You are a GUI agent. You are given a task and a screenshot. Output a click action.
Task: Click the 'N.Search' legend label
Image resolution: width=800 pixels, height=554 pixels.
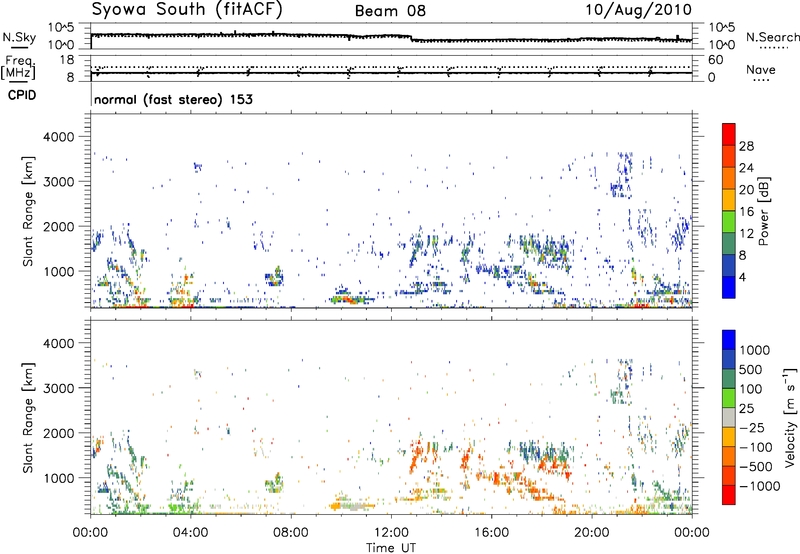[772, 37]
